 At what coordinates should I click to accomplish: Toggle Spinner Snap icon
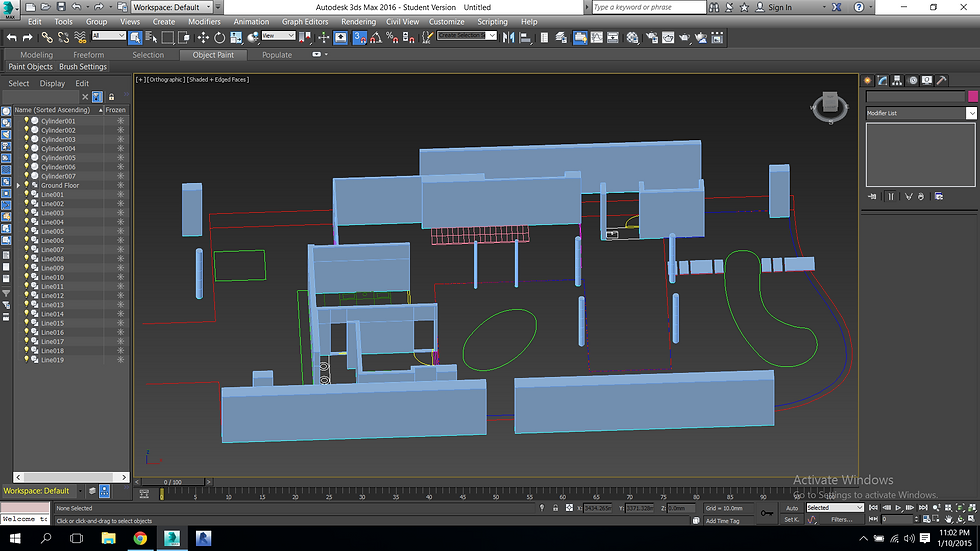408,37
